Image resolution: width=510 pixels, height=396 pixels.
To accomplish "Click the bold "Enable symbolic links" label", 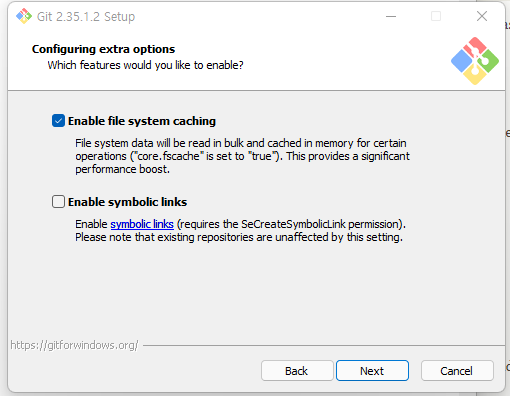I will [x=127, y=202].
